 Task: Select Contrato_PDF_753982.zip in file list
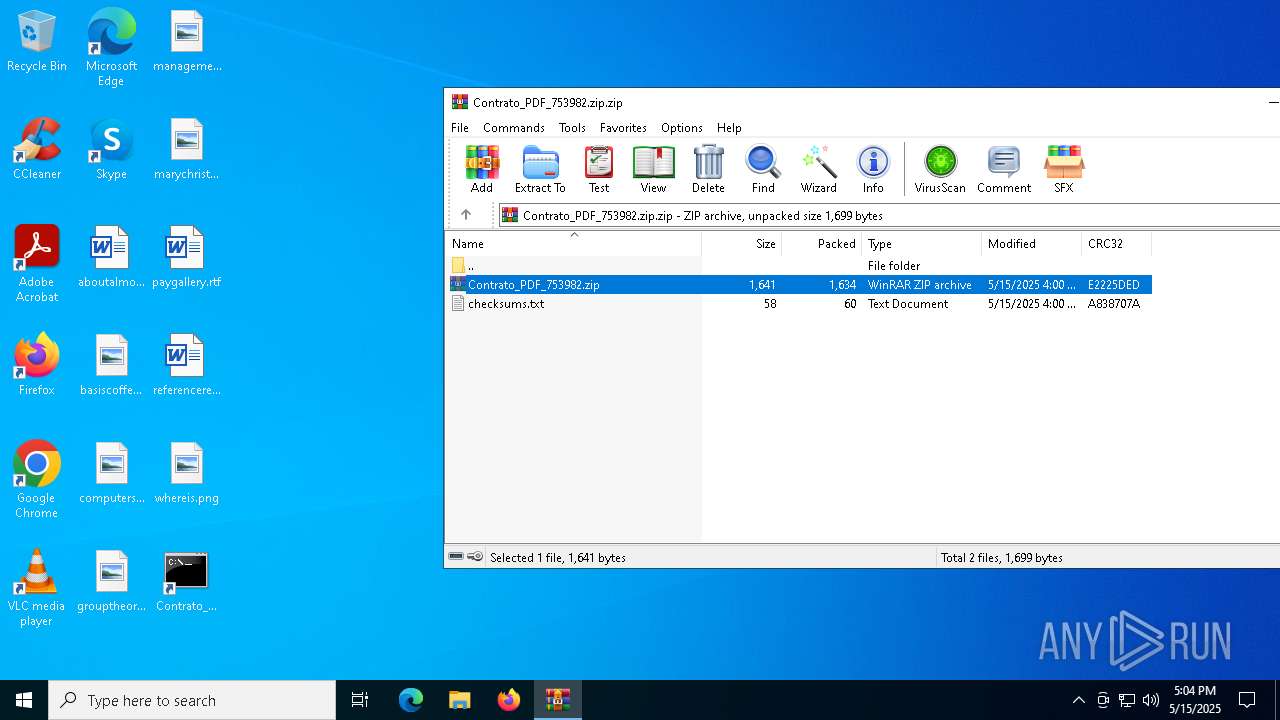(x=799, y=285)
